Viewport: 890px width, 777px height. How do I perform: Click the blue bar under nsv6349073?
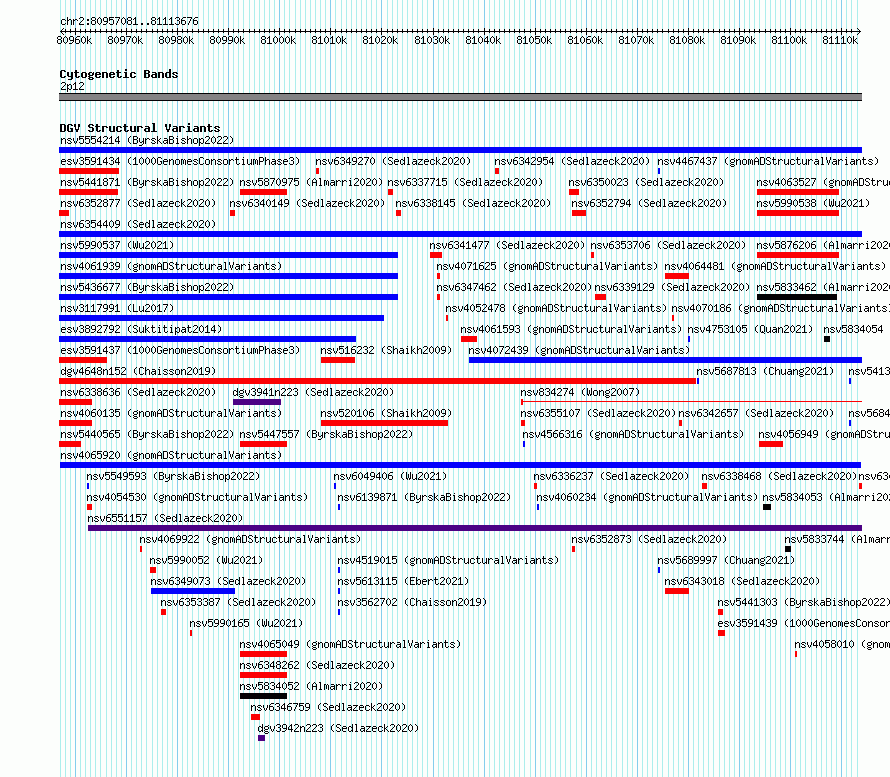193,591
